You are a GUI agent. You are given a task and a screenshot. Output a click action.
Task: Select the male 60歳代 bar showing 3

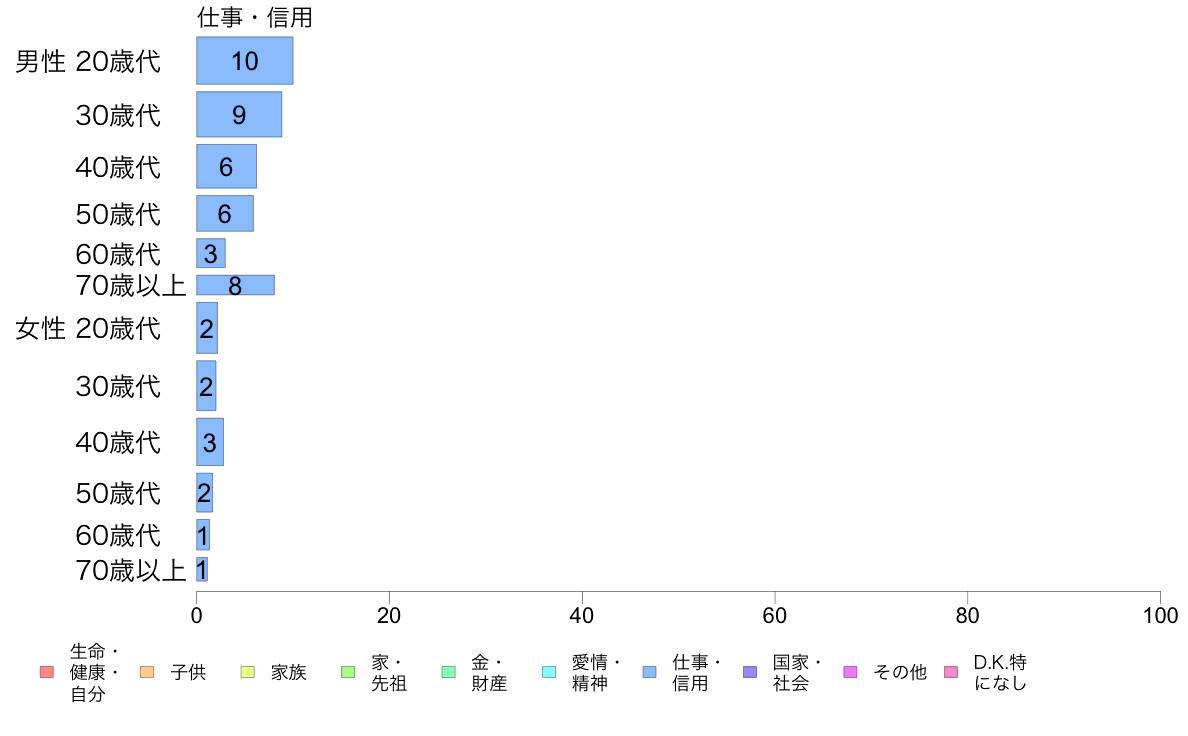pos(211,253)
